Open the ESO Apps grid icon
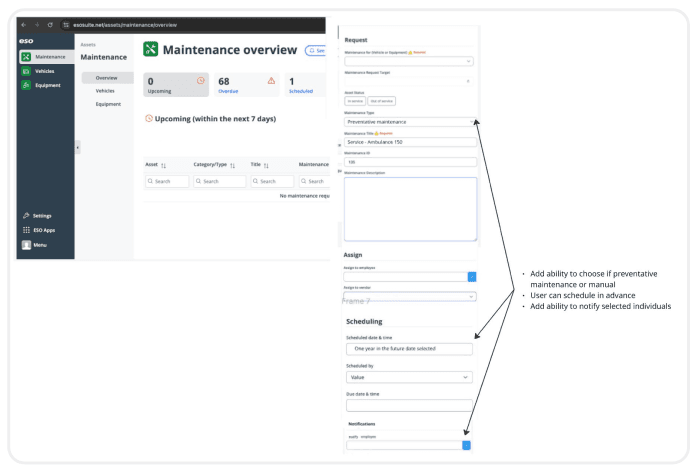694x474 pixels. tap(26, 230)
